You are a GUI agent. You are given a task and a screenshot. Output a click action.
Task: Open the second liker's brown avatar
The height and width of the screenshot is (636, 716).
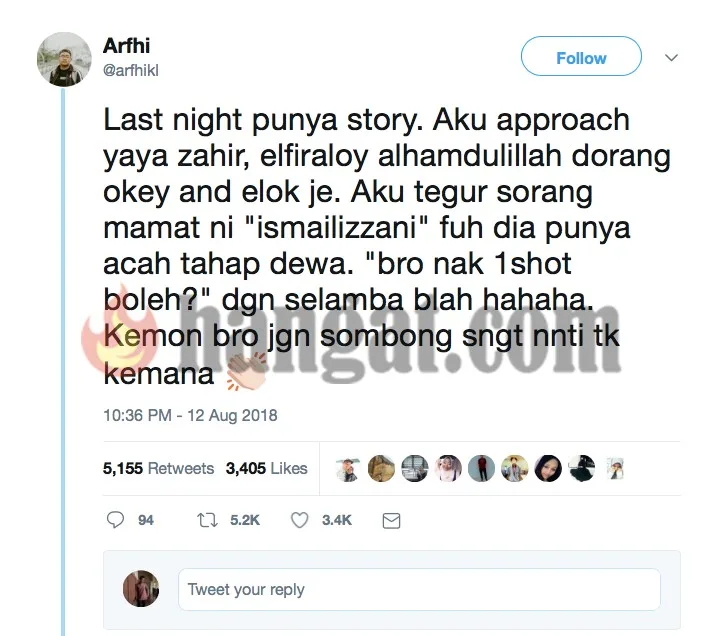[x=381, y=468]
